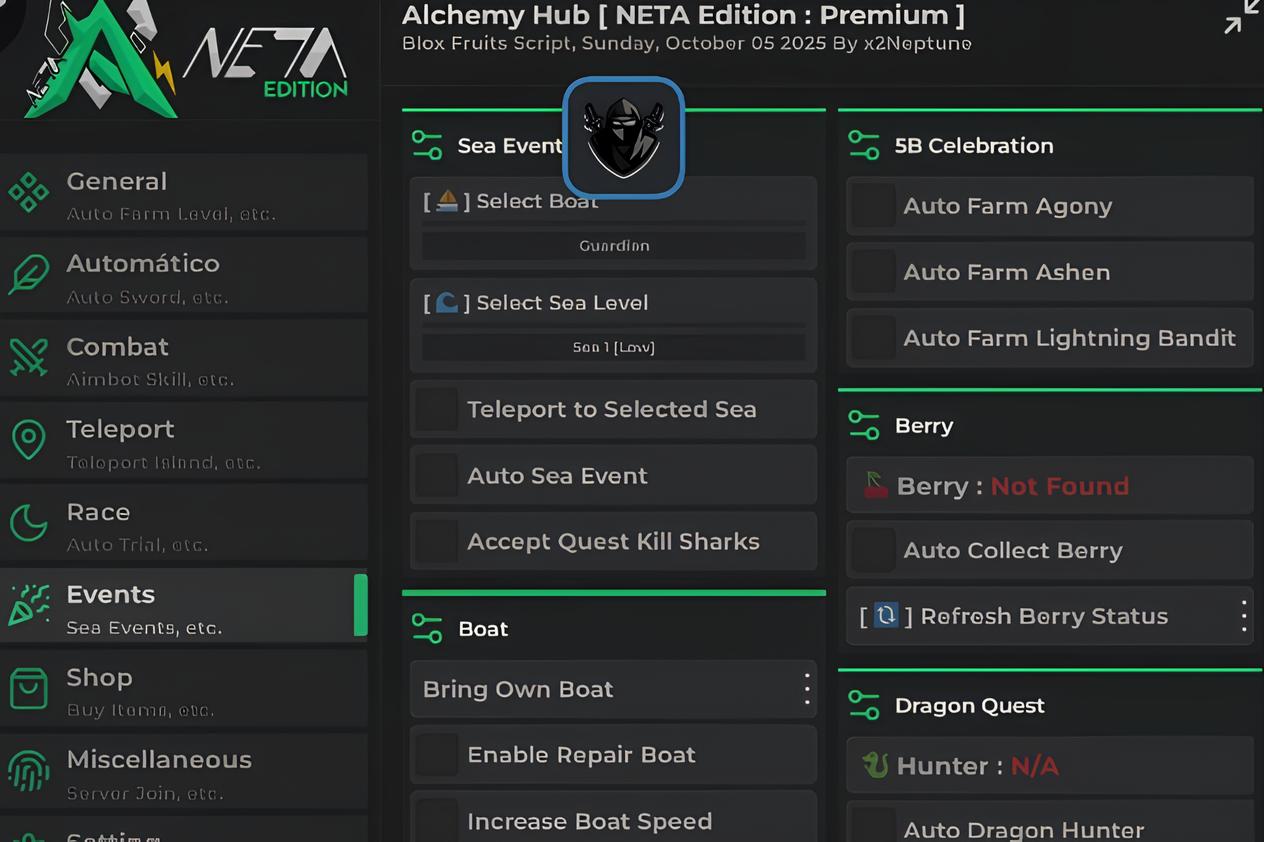Click the Teleport map pin icon
The image size is (1264, 842).
[x=28, y=439]
